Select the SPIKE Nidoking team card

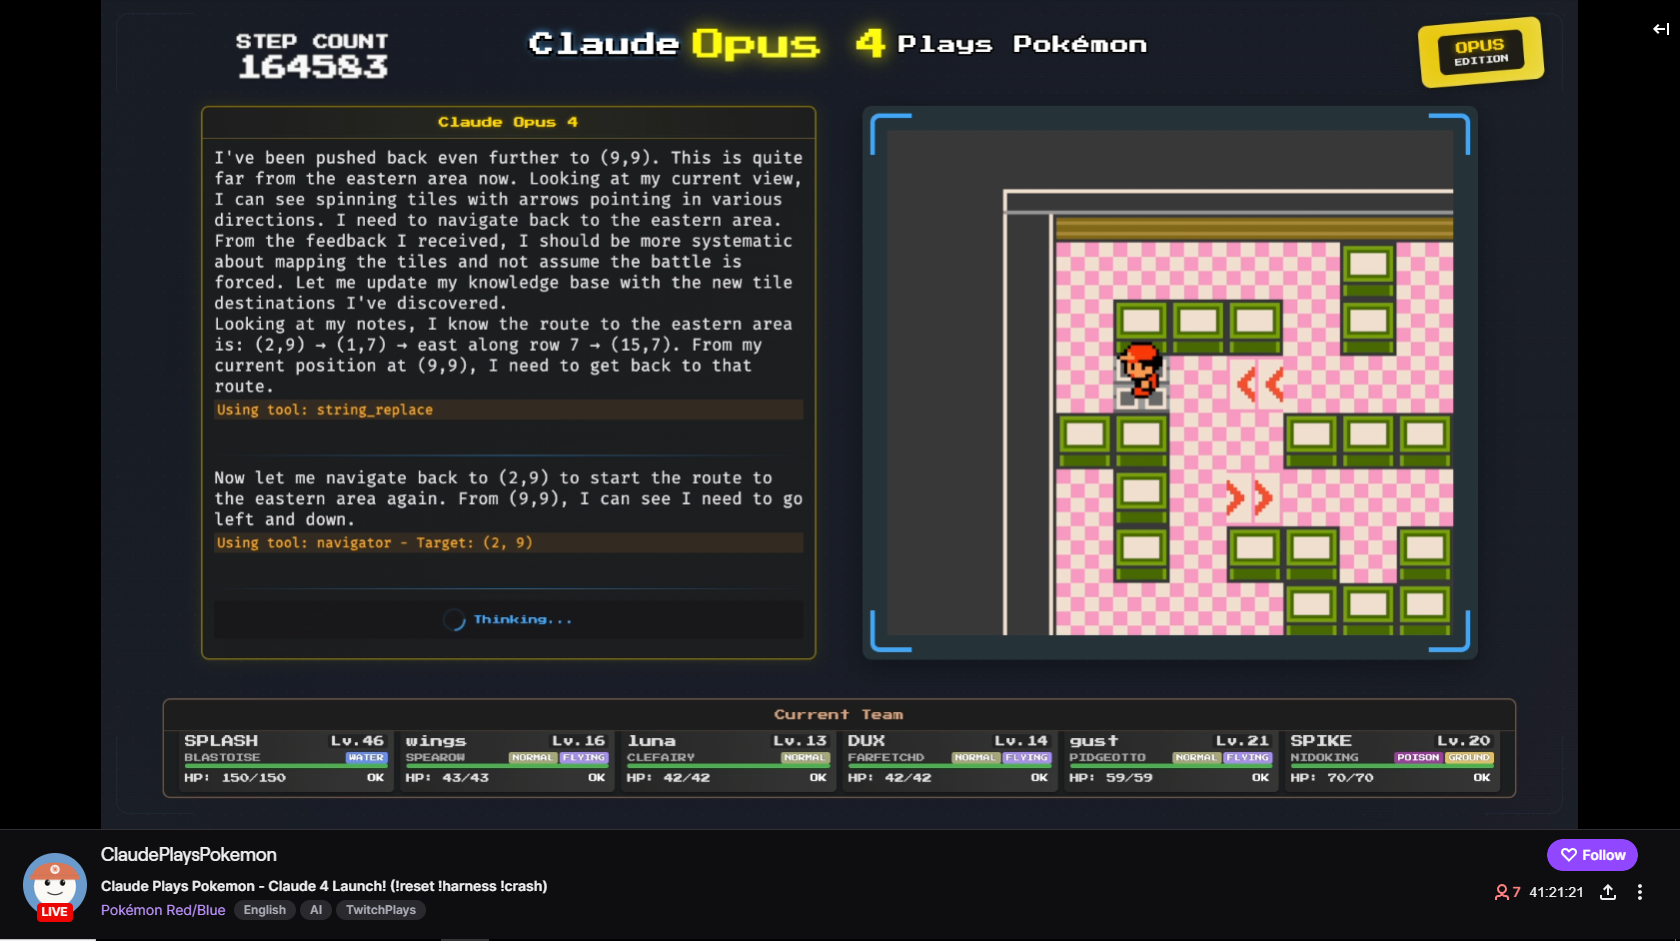coord(1390,760)
